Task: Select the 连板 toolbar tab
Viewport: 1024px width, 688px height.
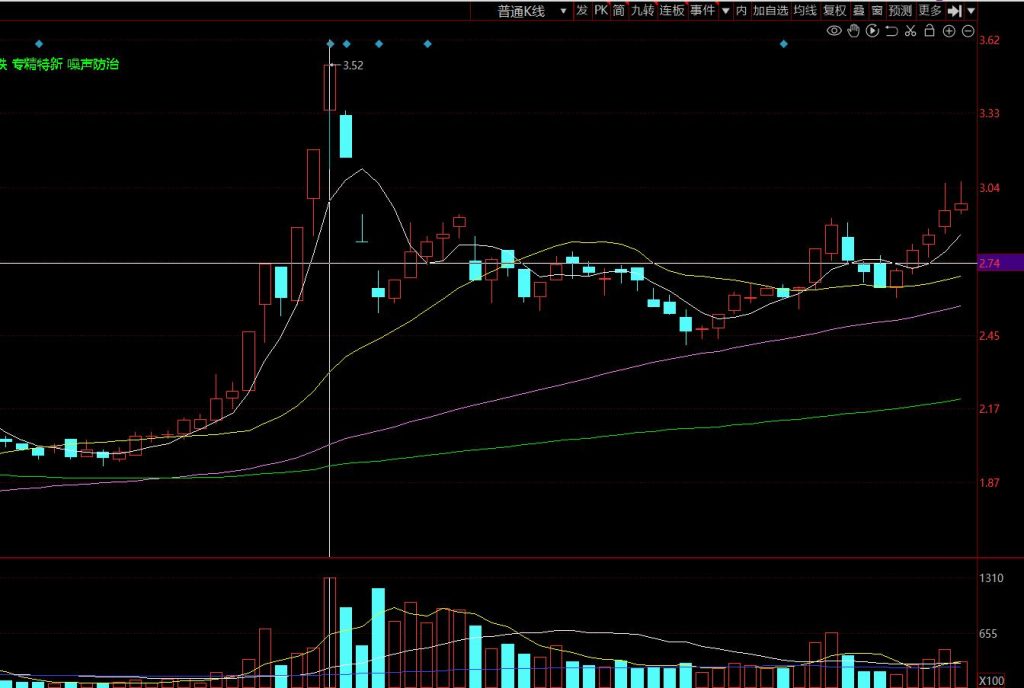Action: pyautogui.click(x=672, y=11)
